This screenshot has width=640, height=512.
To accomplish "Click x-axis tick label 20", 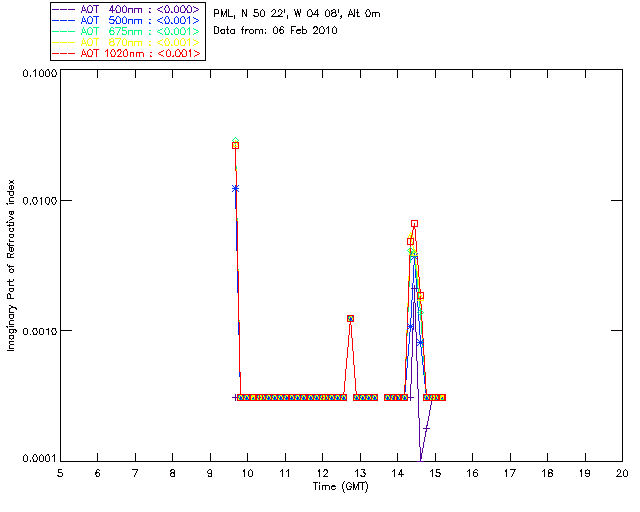I will (x=622, y=473).
